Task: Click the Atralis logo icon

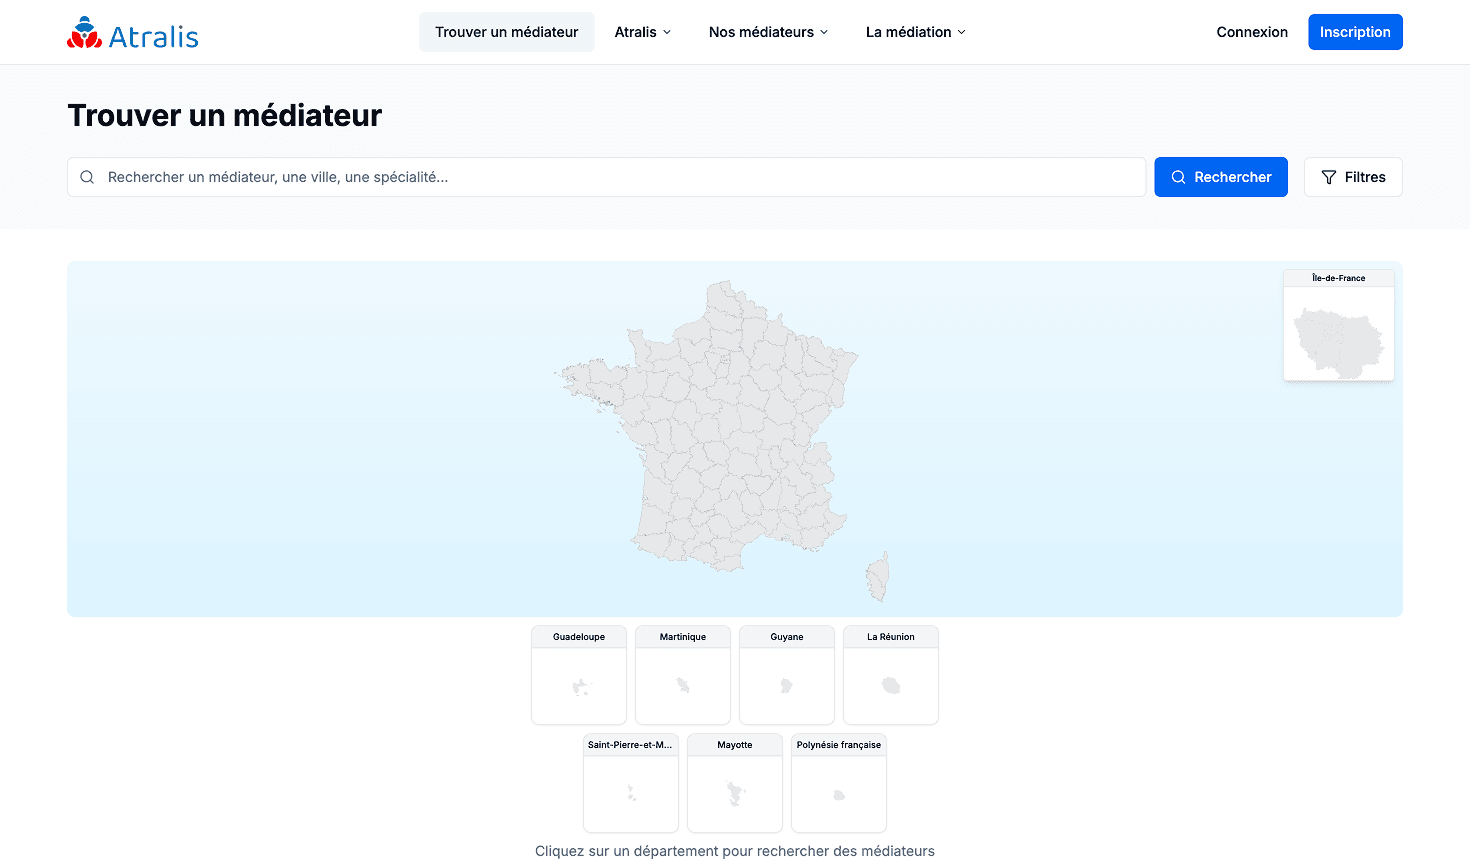Action: pyautogui.click(x=85, y=33)
